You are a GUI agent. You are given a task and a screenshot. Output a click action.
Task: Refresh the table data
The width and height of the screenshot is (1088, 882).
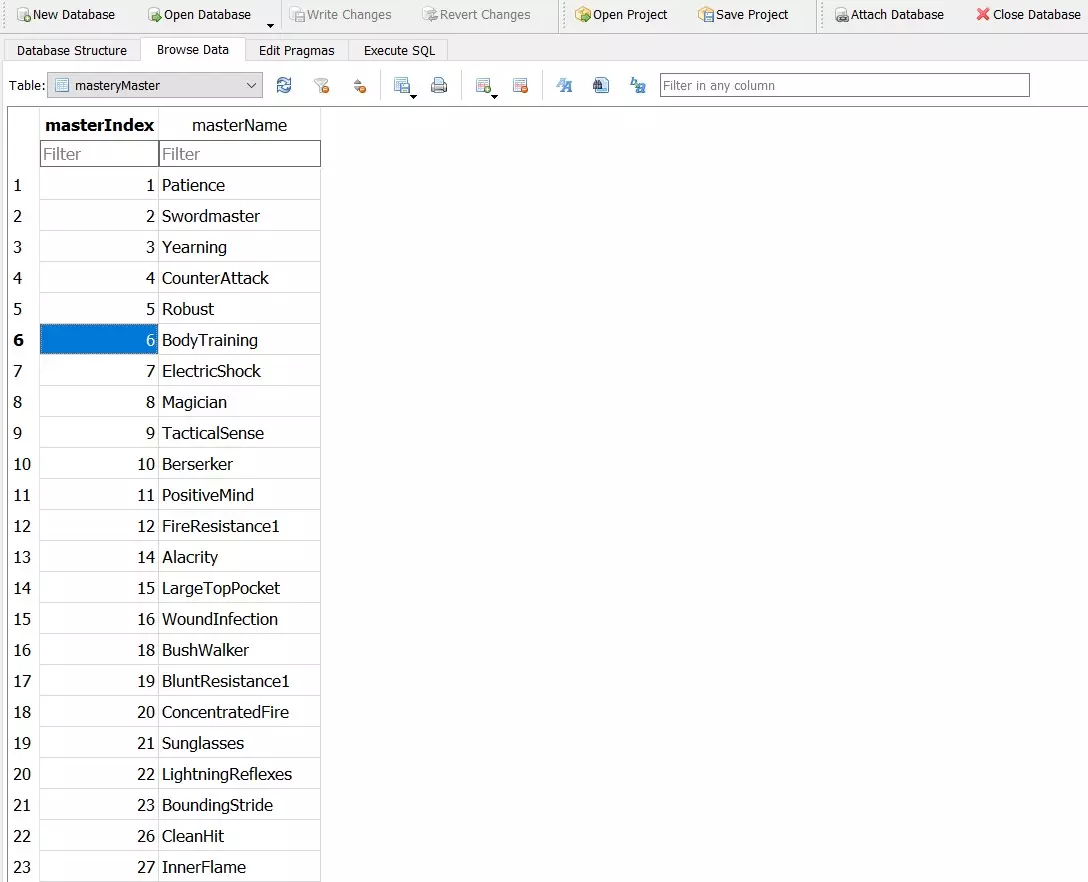284,85
